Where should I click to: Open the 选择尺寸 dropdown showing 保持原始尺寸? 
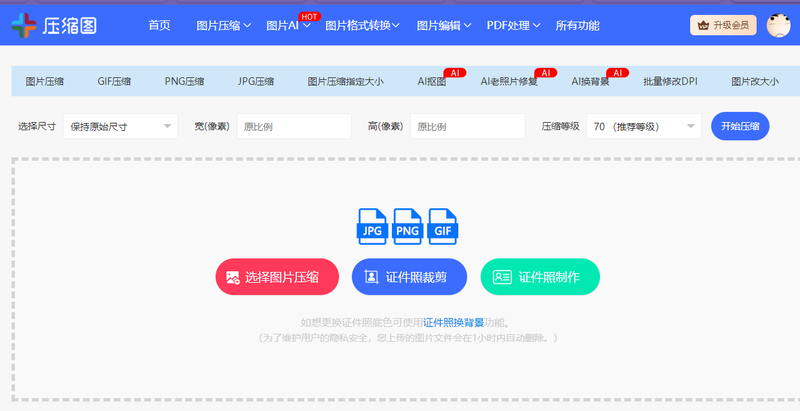tap(119, 126)
